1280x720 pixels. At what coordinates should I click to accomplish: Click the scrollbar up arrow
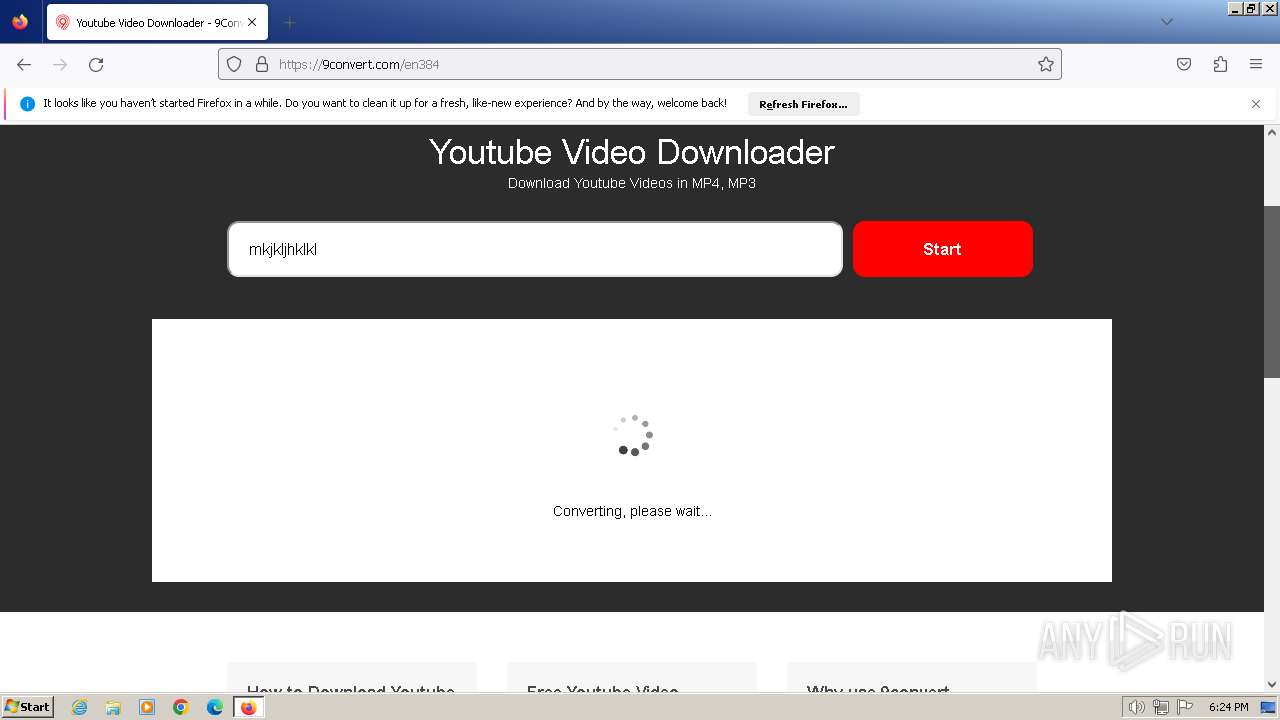pos(1272,132)
